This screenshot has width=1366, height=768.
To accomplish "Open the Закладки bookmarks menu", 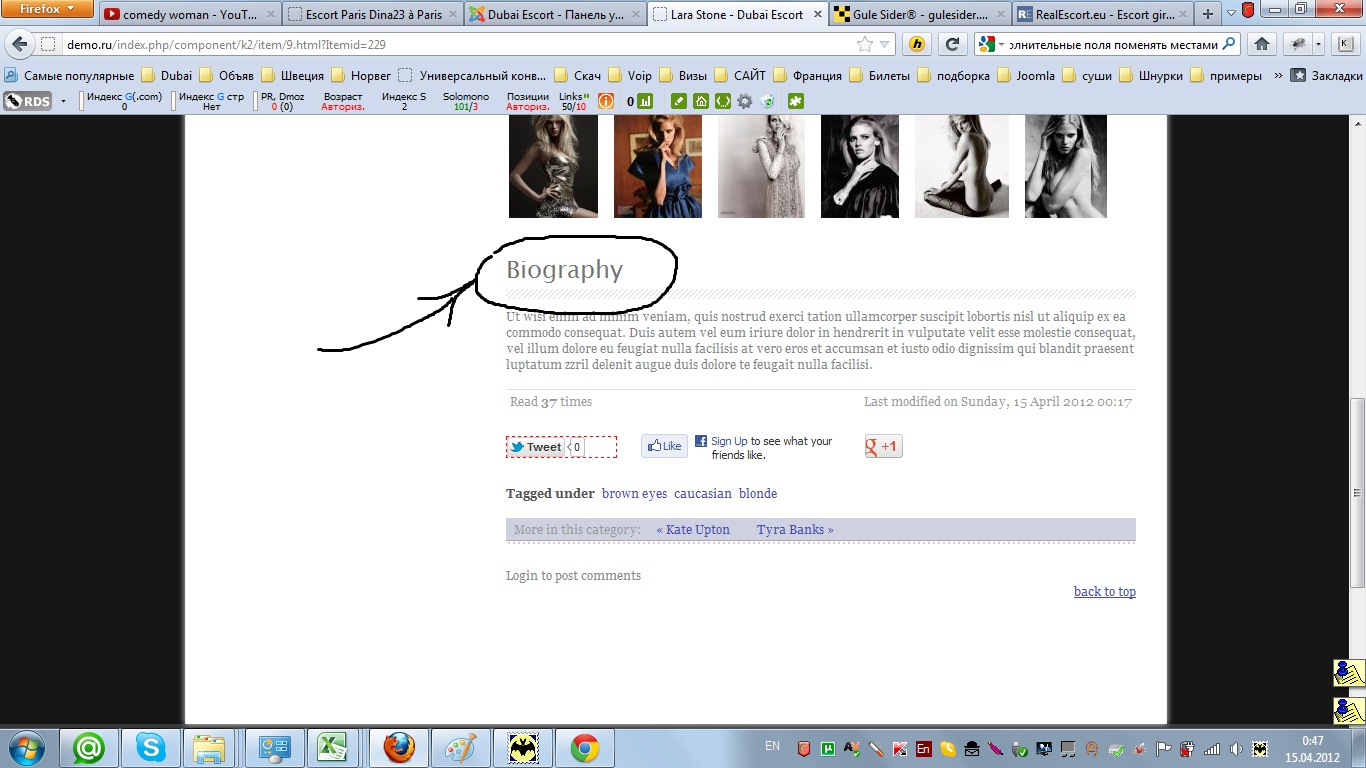I will (1326, 75).
